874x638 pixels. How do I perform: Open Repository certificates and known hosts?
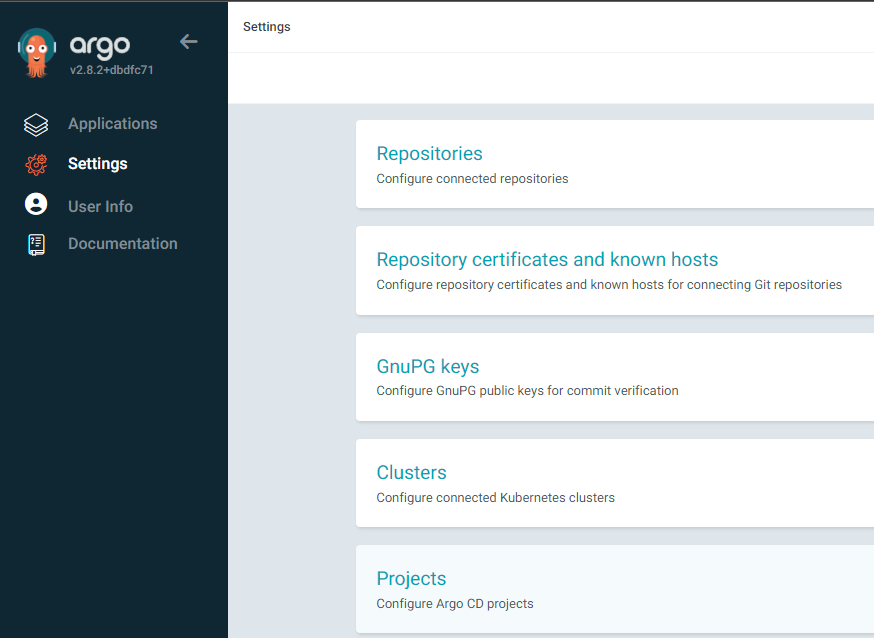(547, 260)
